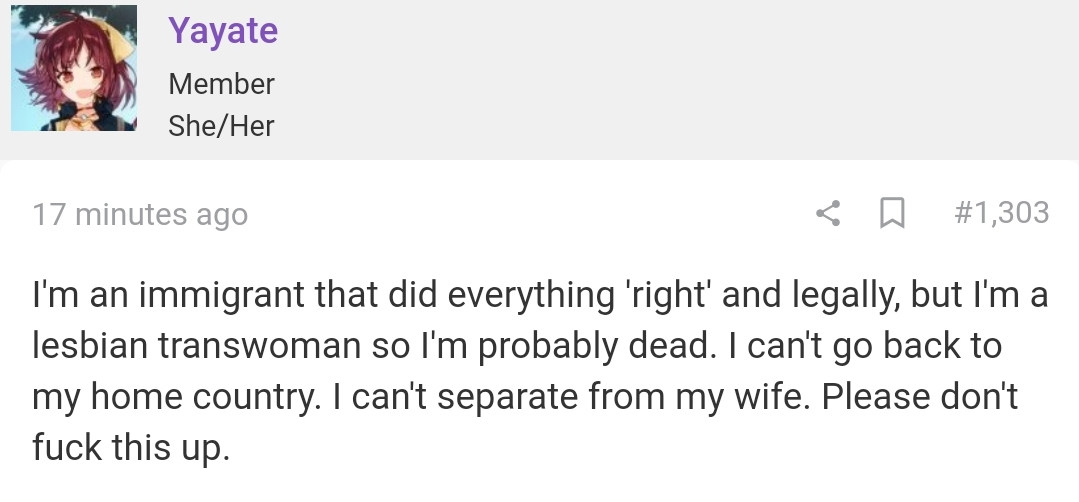The height and width of the screenshot is (502, 1079).
Task: Click the phrase 'probably dead' in the post
Action: (597, 346)
